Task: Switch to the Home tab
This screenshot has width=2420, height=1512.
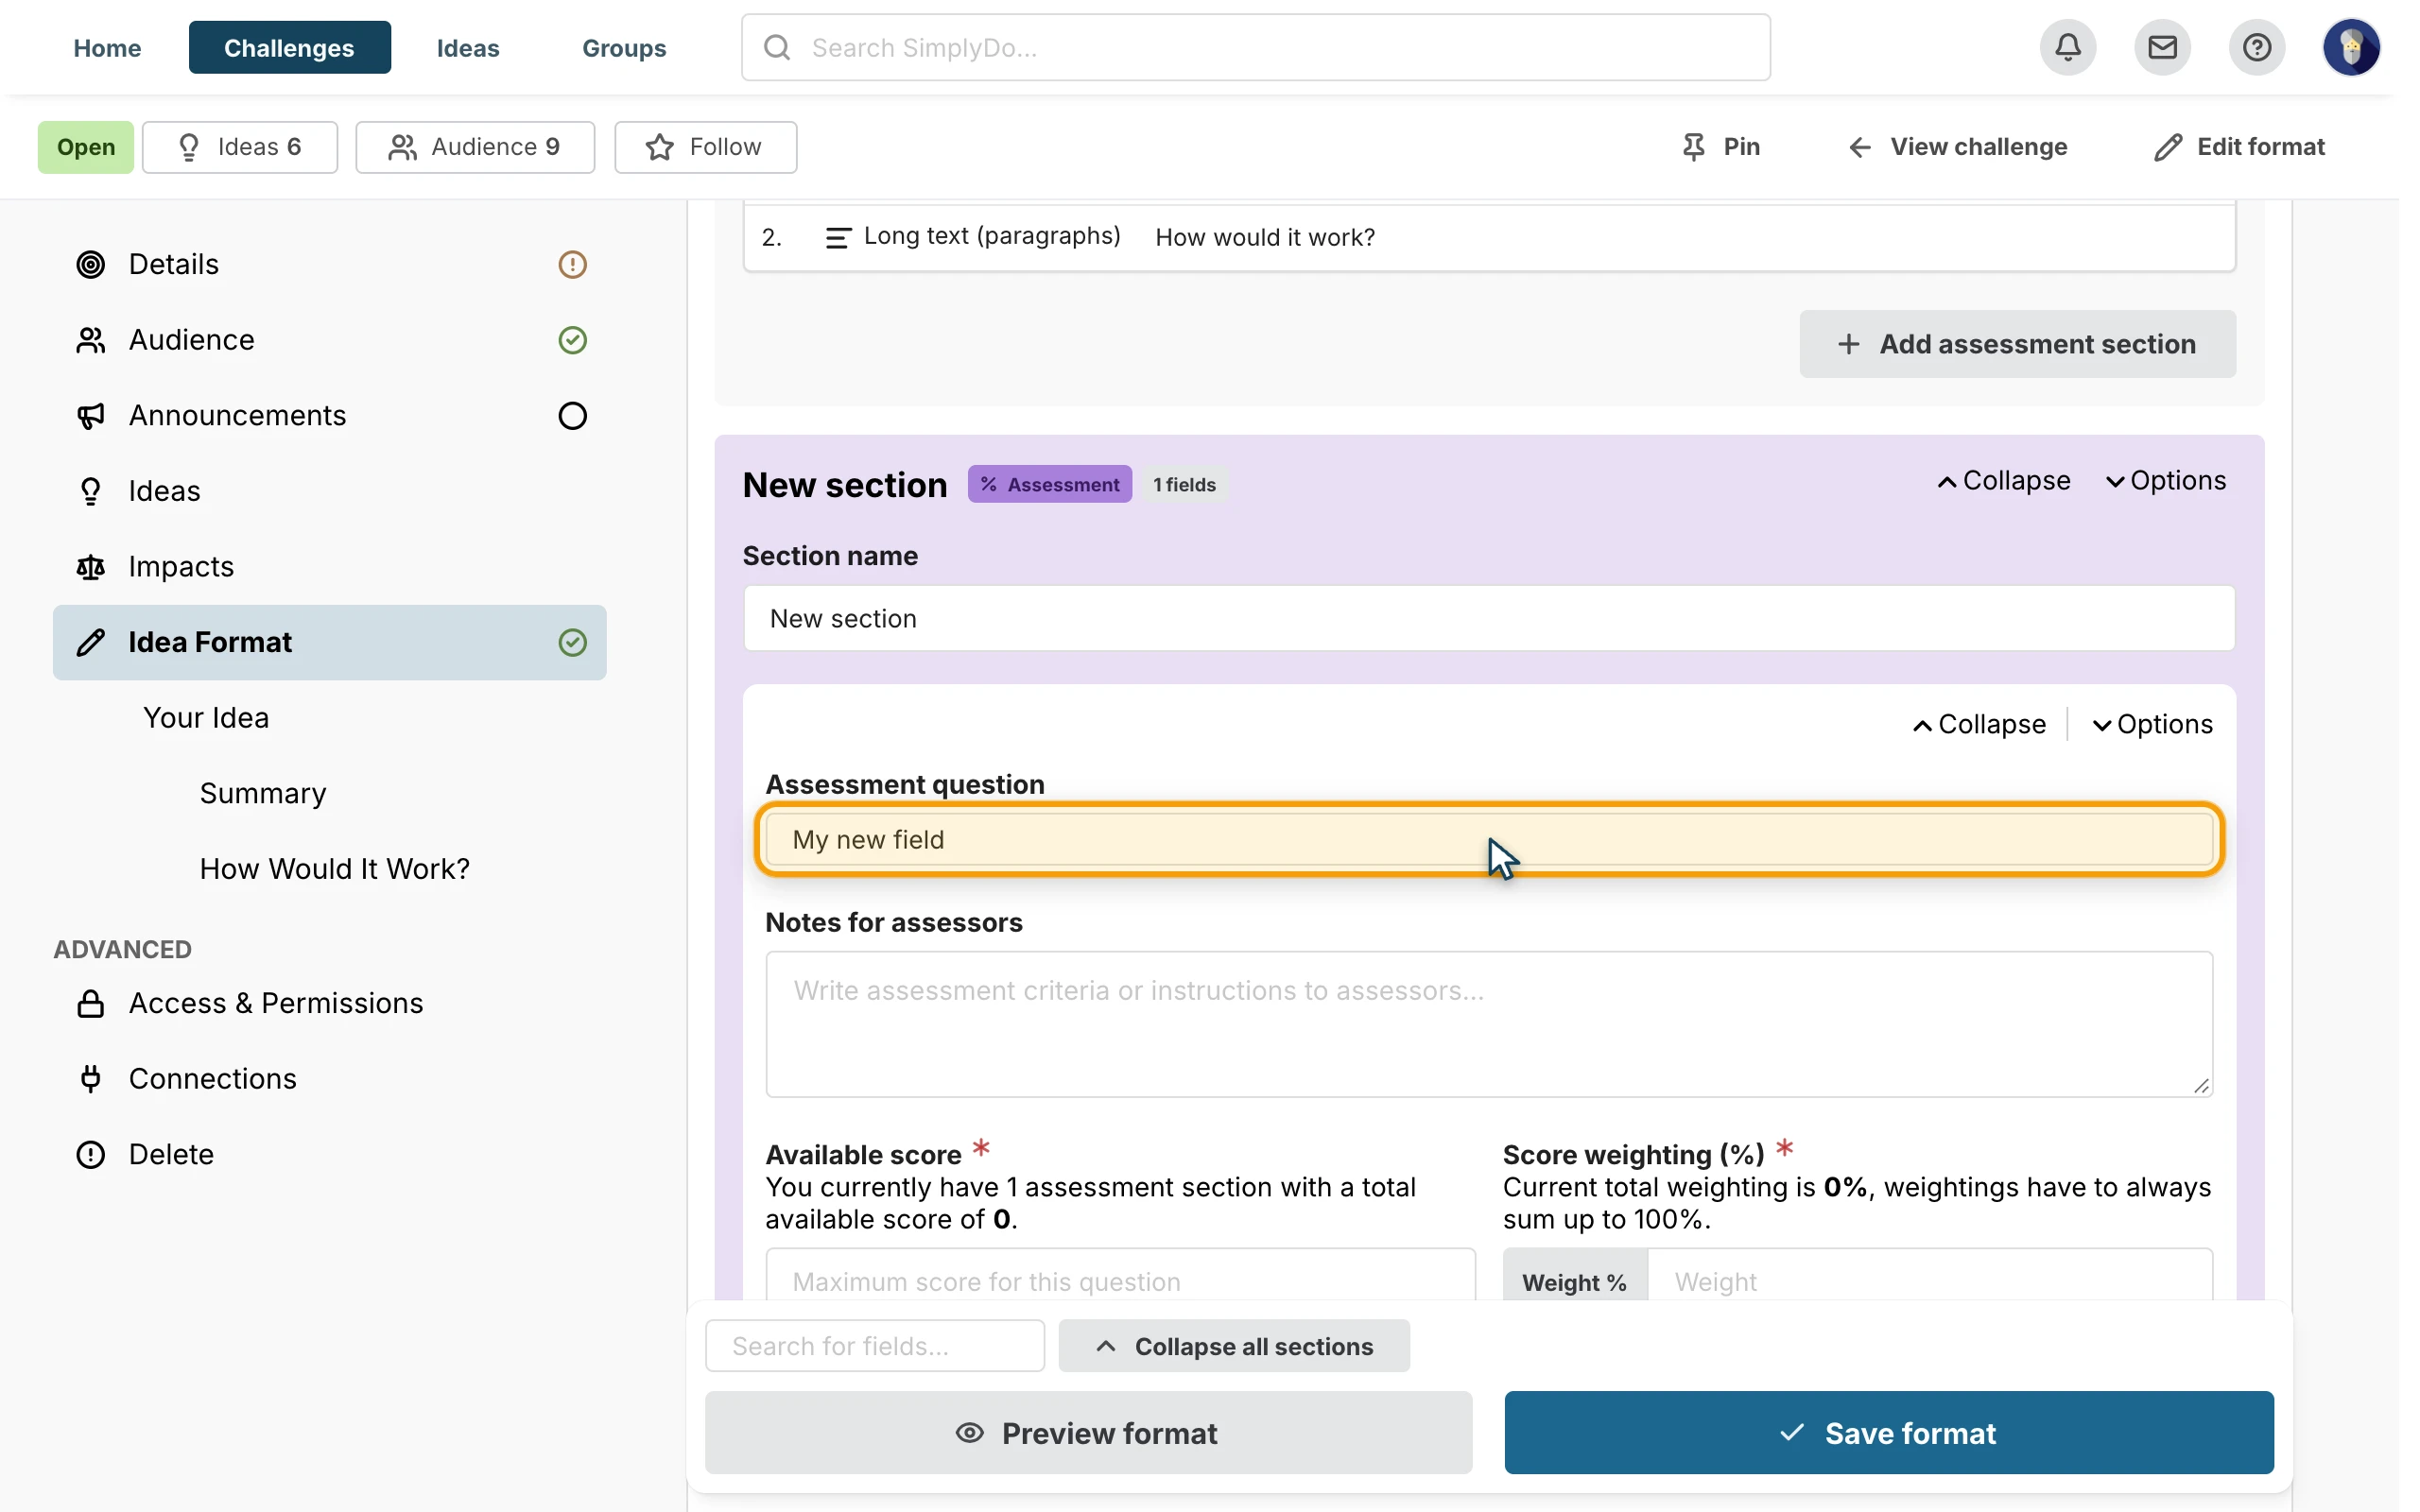Action: pyautogui.click(x=107, y=47)
